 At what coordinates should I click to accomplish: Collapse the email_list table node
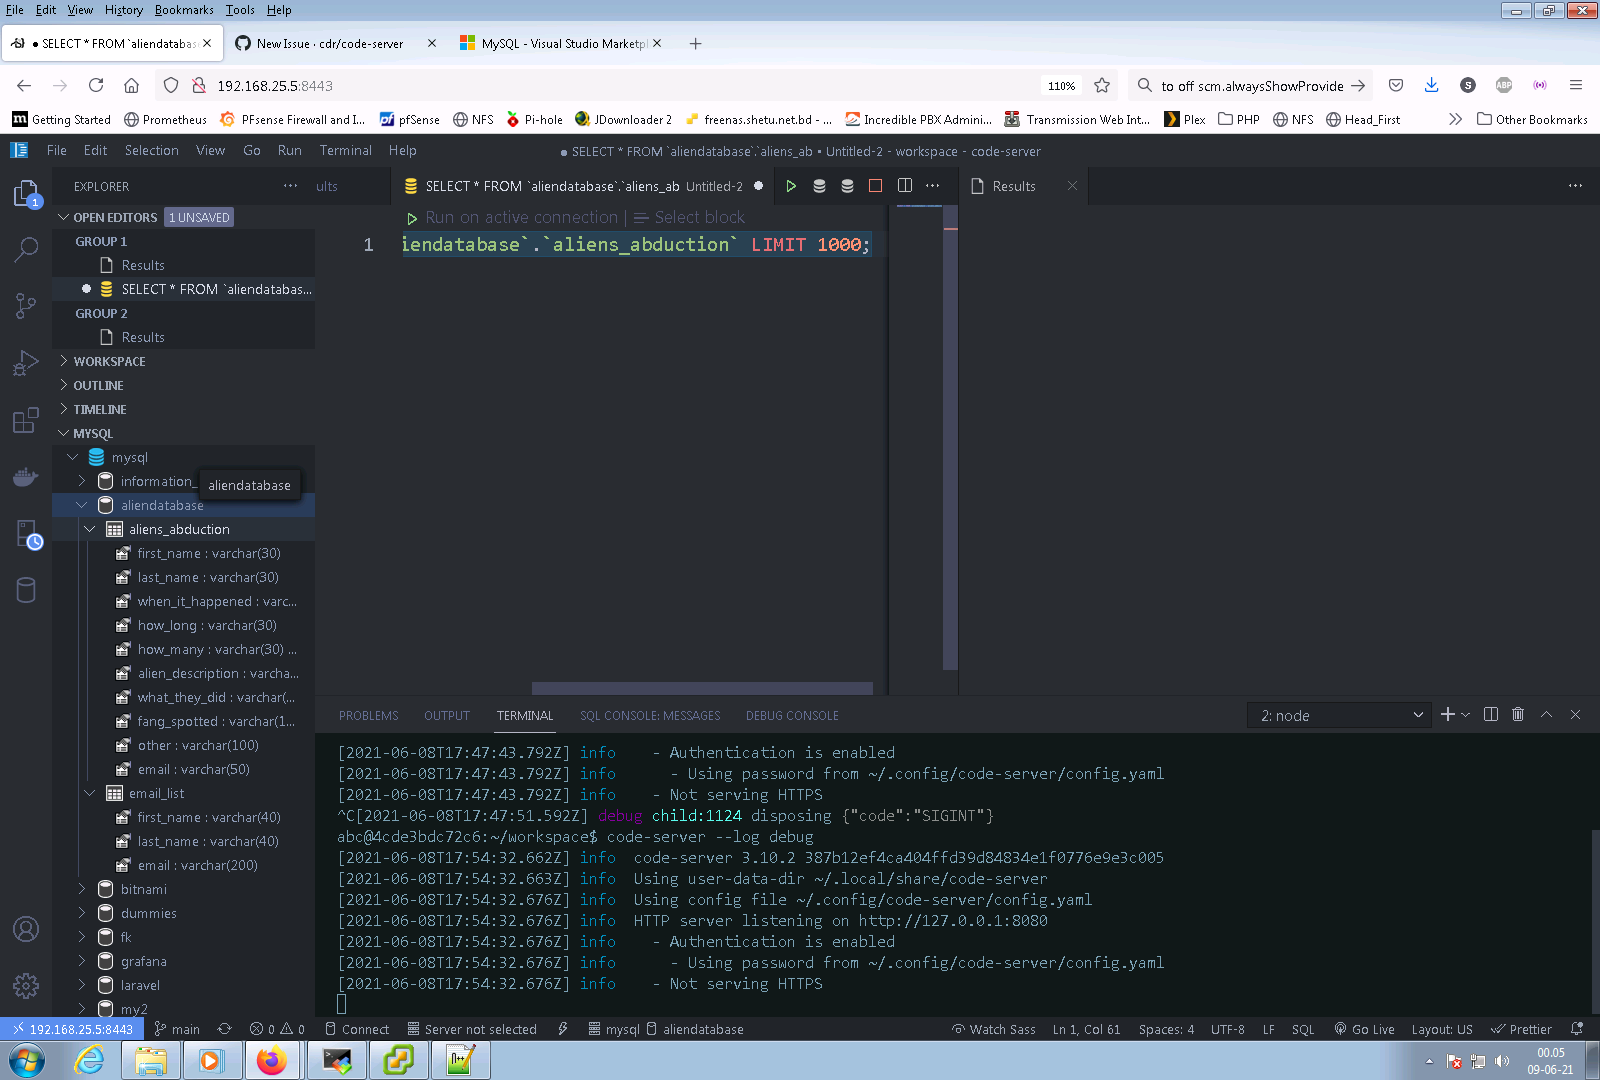[90, 793]
